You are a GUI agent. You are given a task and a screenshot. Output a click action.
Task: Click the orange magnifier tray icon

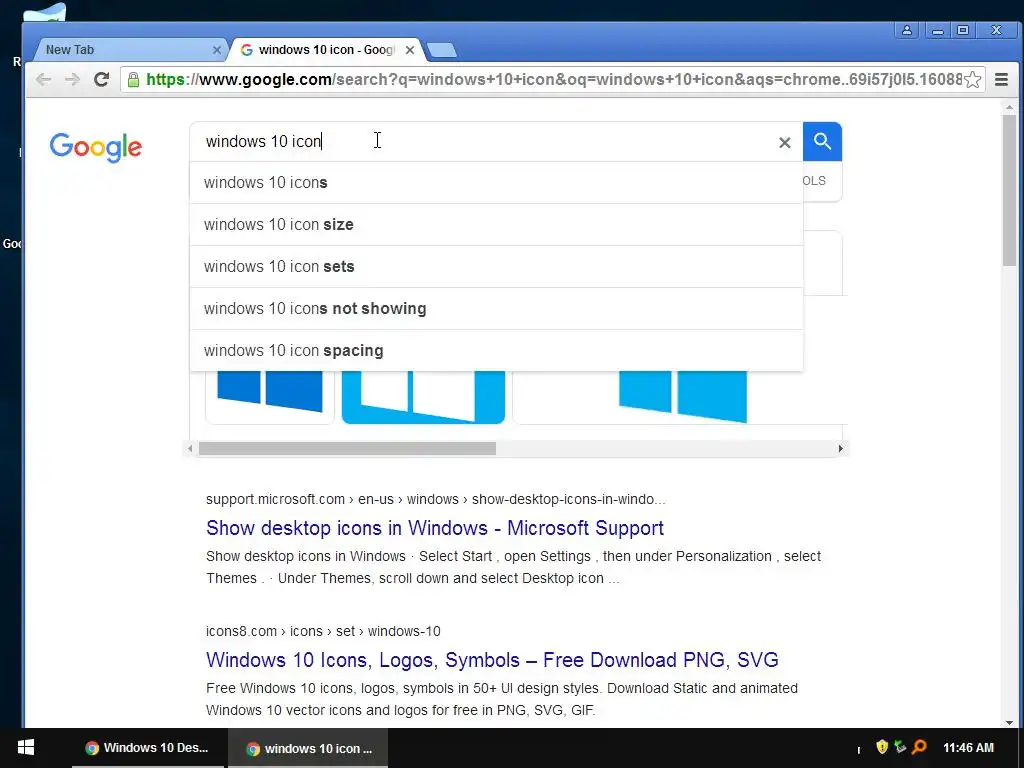919,746
